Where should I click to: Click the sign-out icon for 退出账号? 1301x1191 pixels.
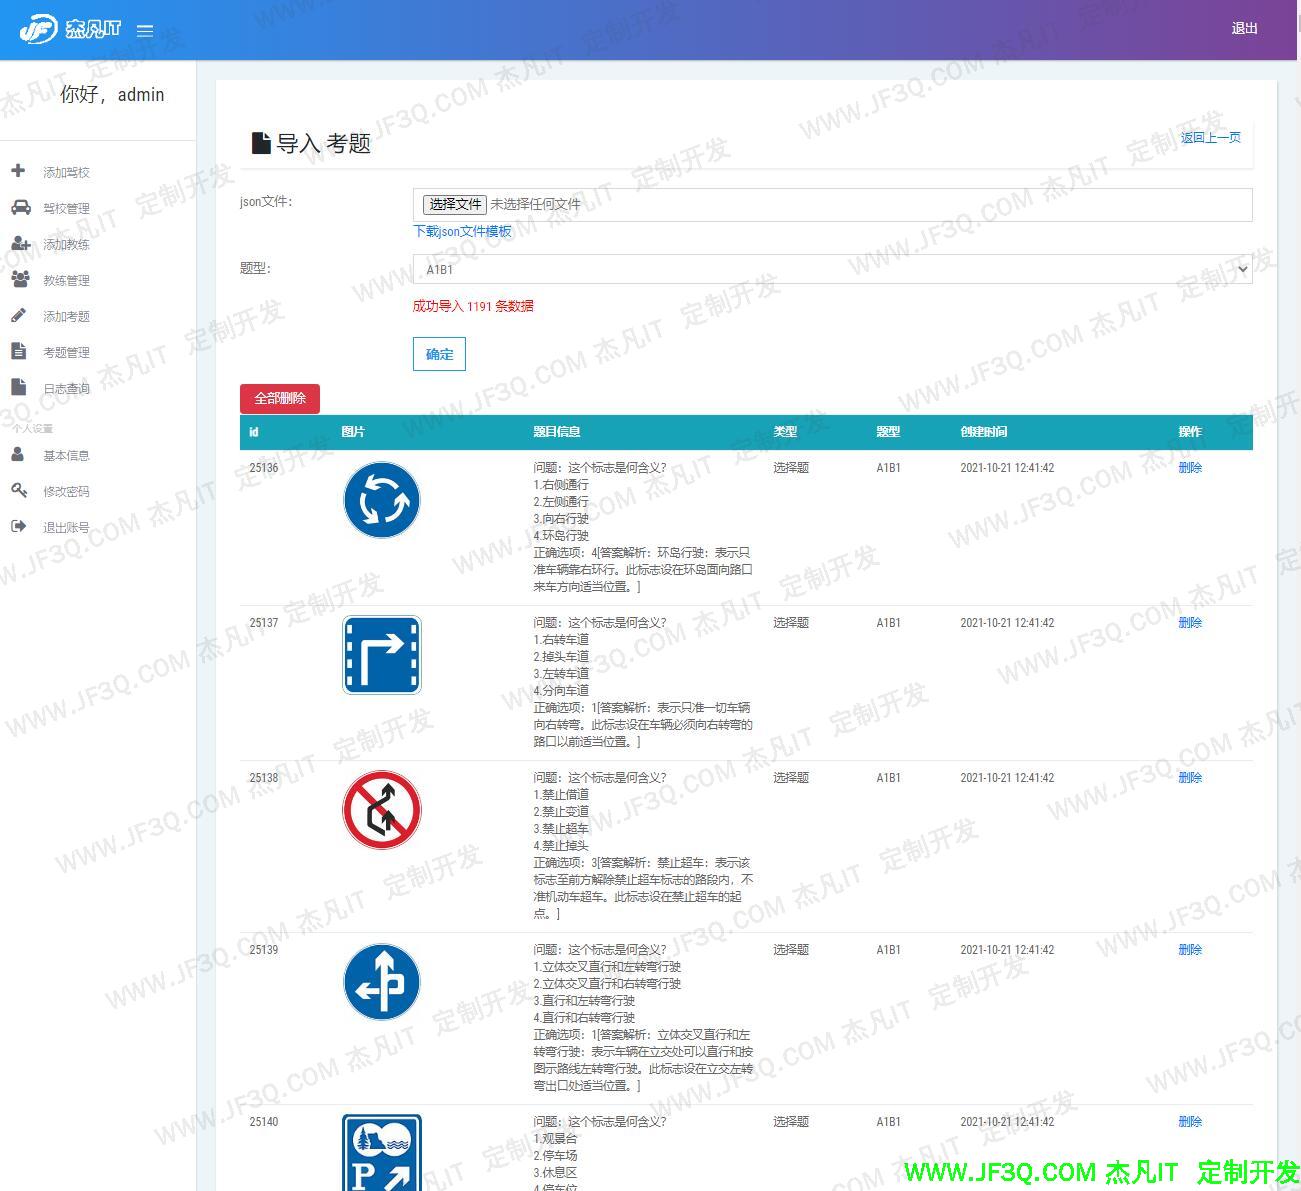click(x=18, y=526)
